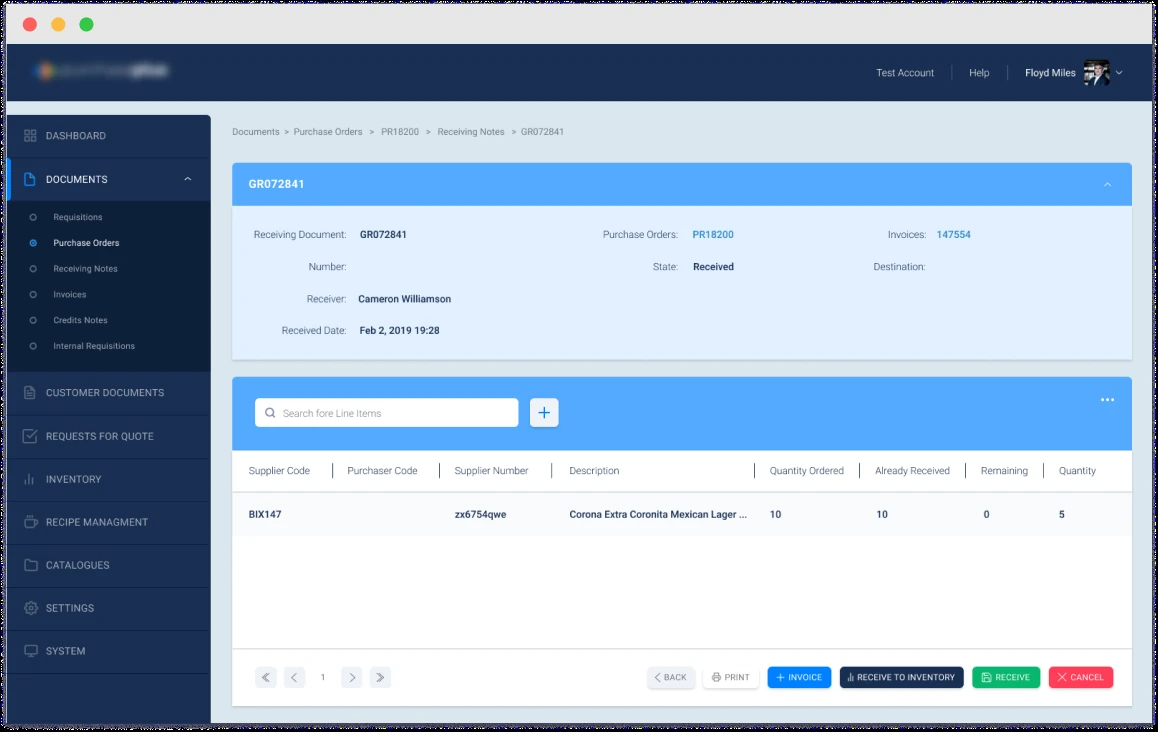The image size is (1158, 732).
Task: Click the Supplier Code column header
Action: pyautogui.click(x=279, y=471)
